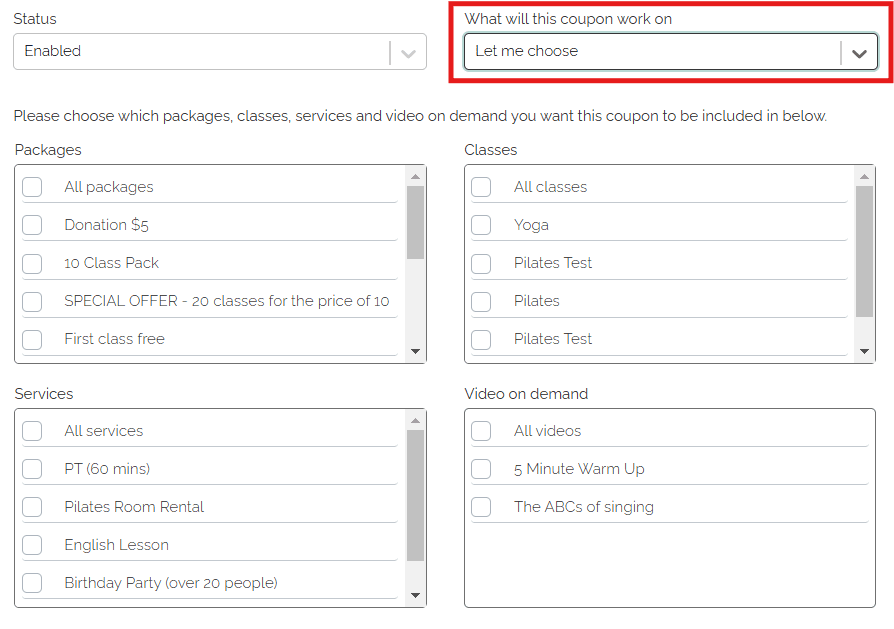
Task: Check the All packages checkbox
Action: coord(33,187)
